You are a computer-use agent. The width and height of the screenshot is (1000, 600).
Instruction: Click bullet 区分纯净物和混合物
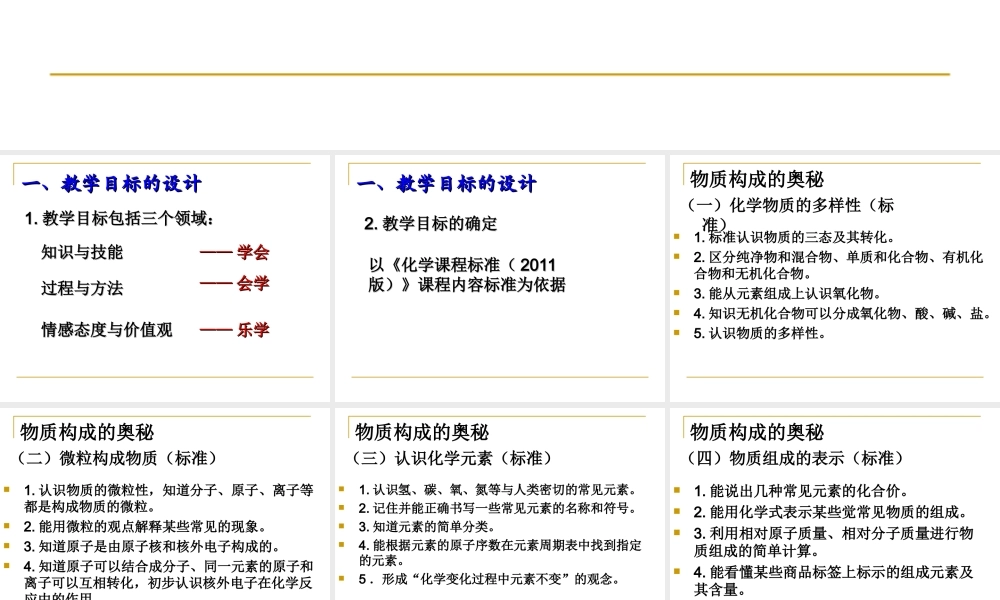point(838,265)
